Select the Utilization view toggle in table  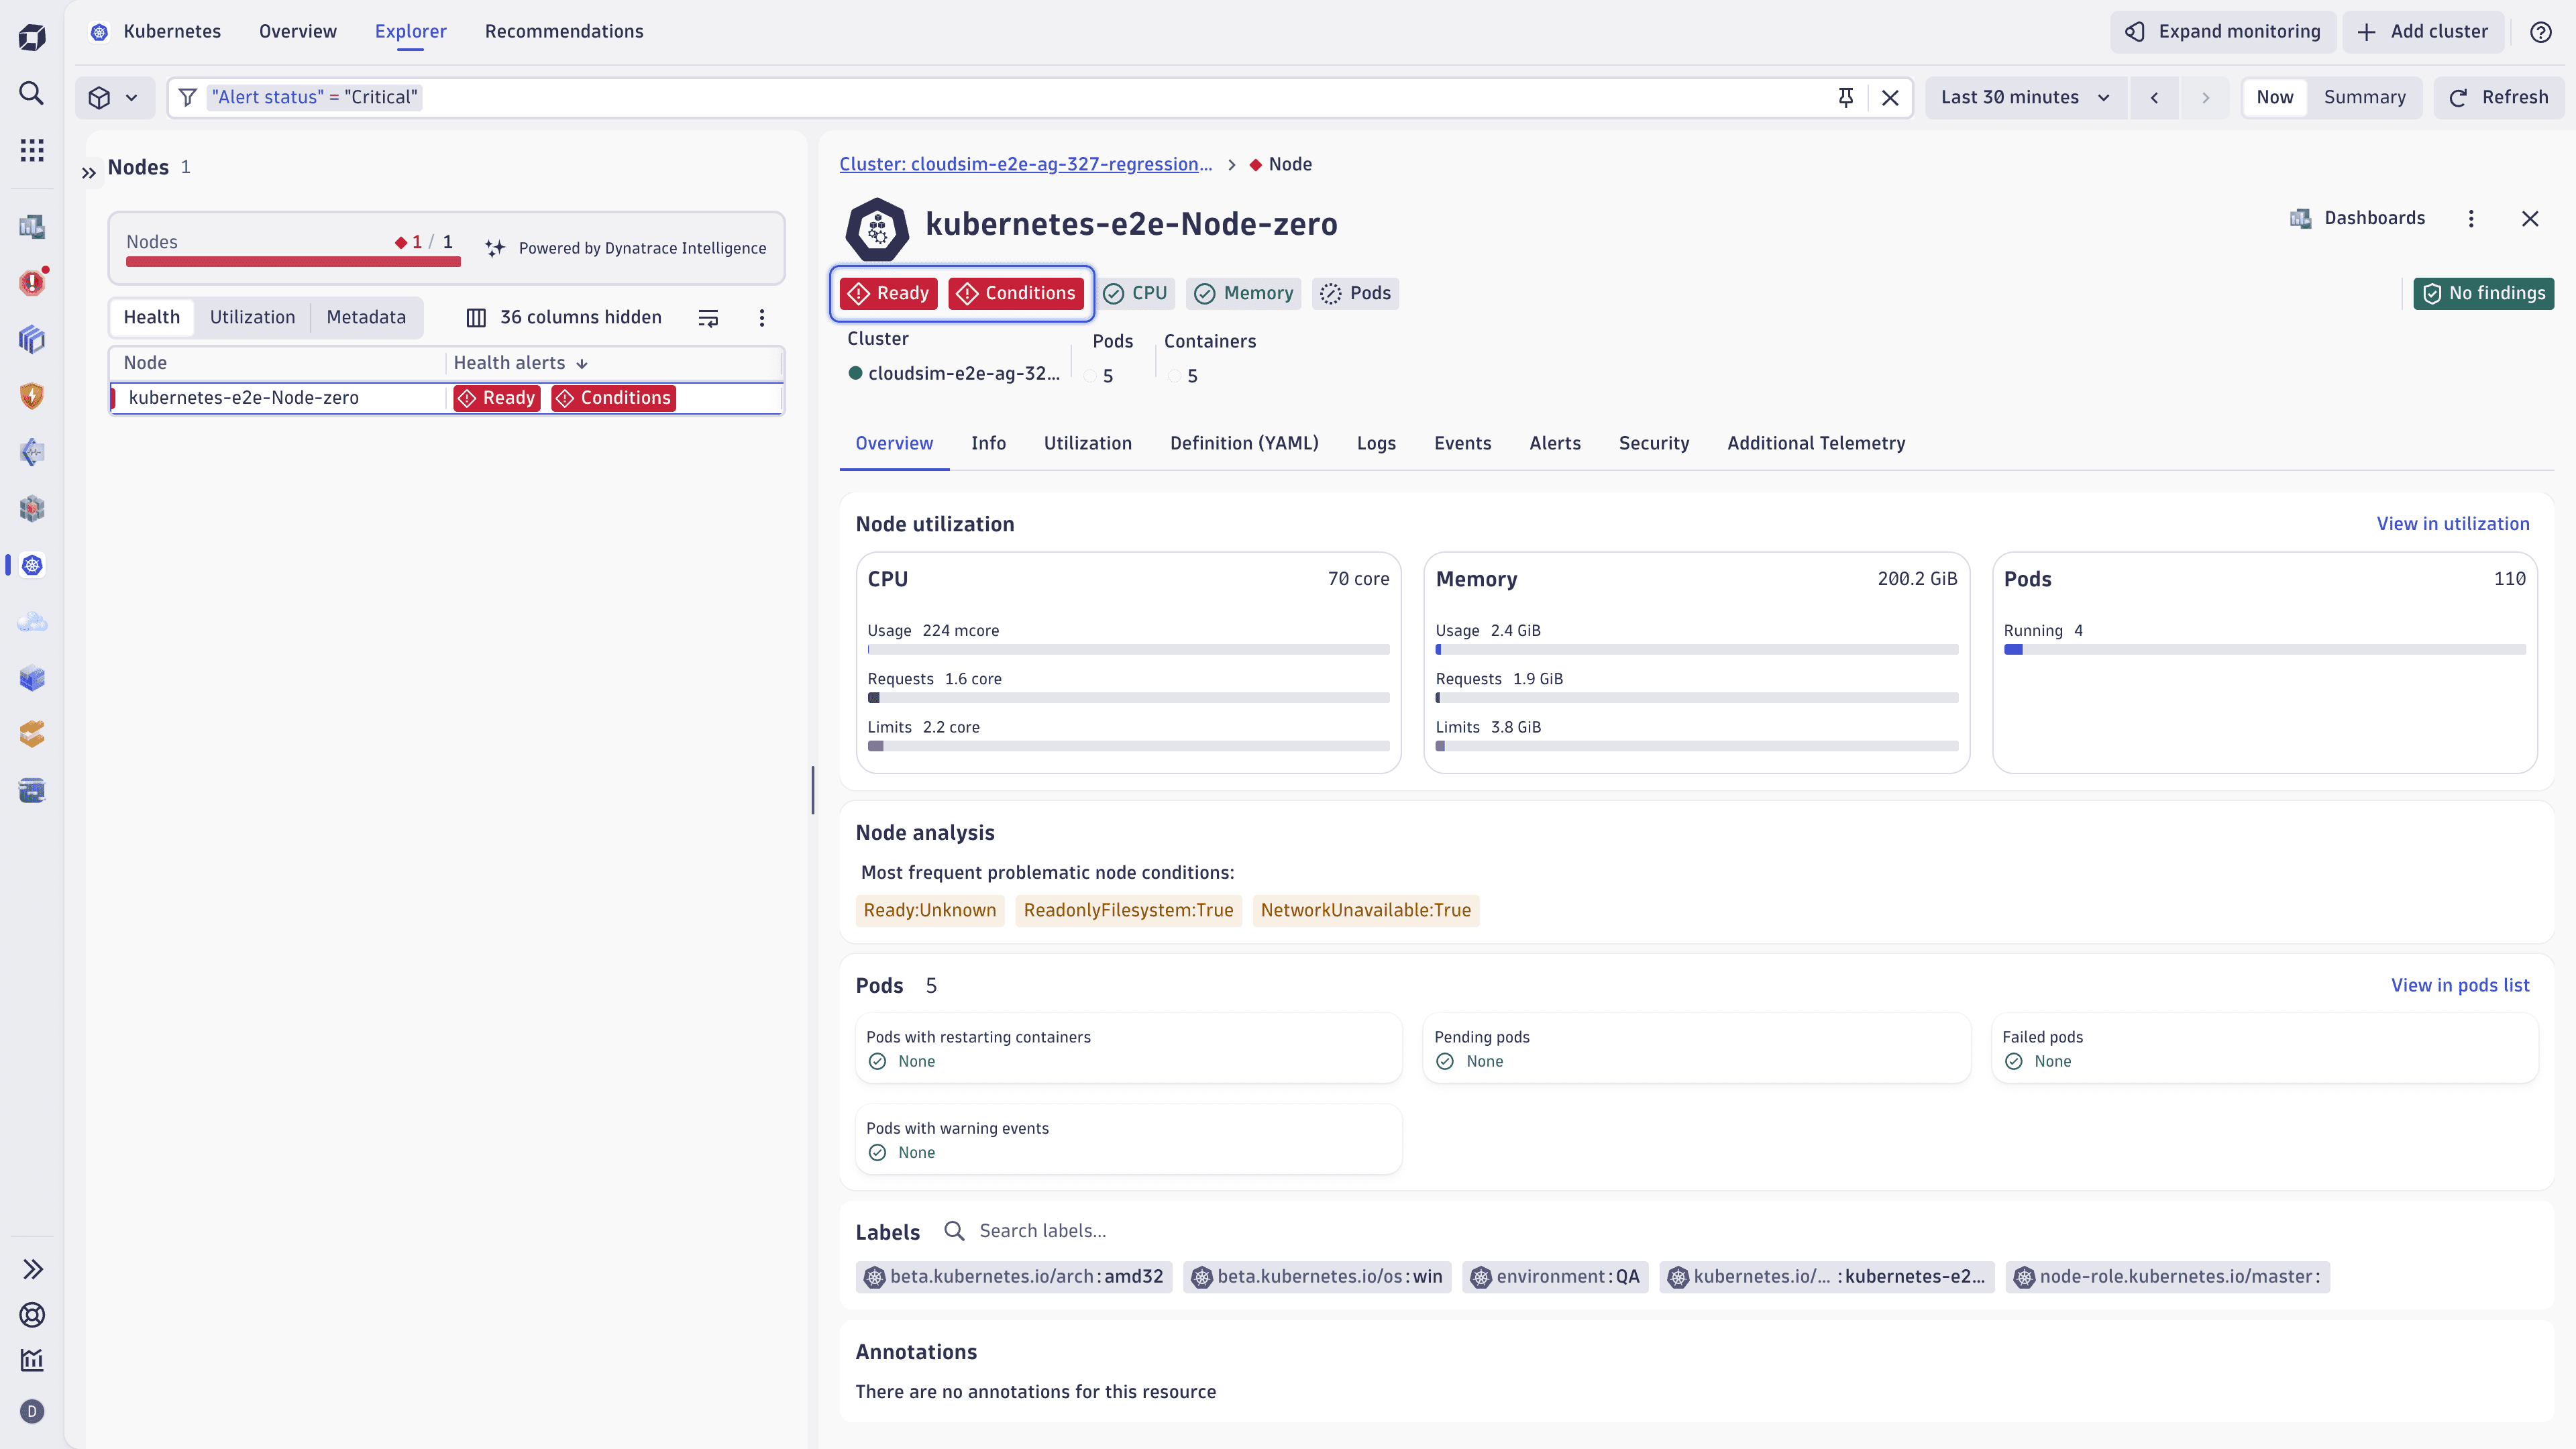[252, 317]
